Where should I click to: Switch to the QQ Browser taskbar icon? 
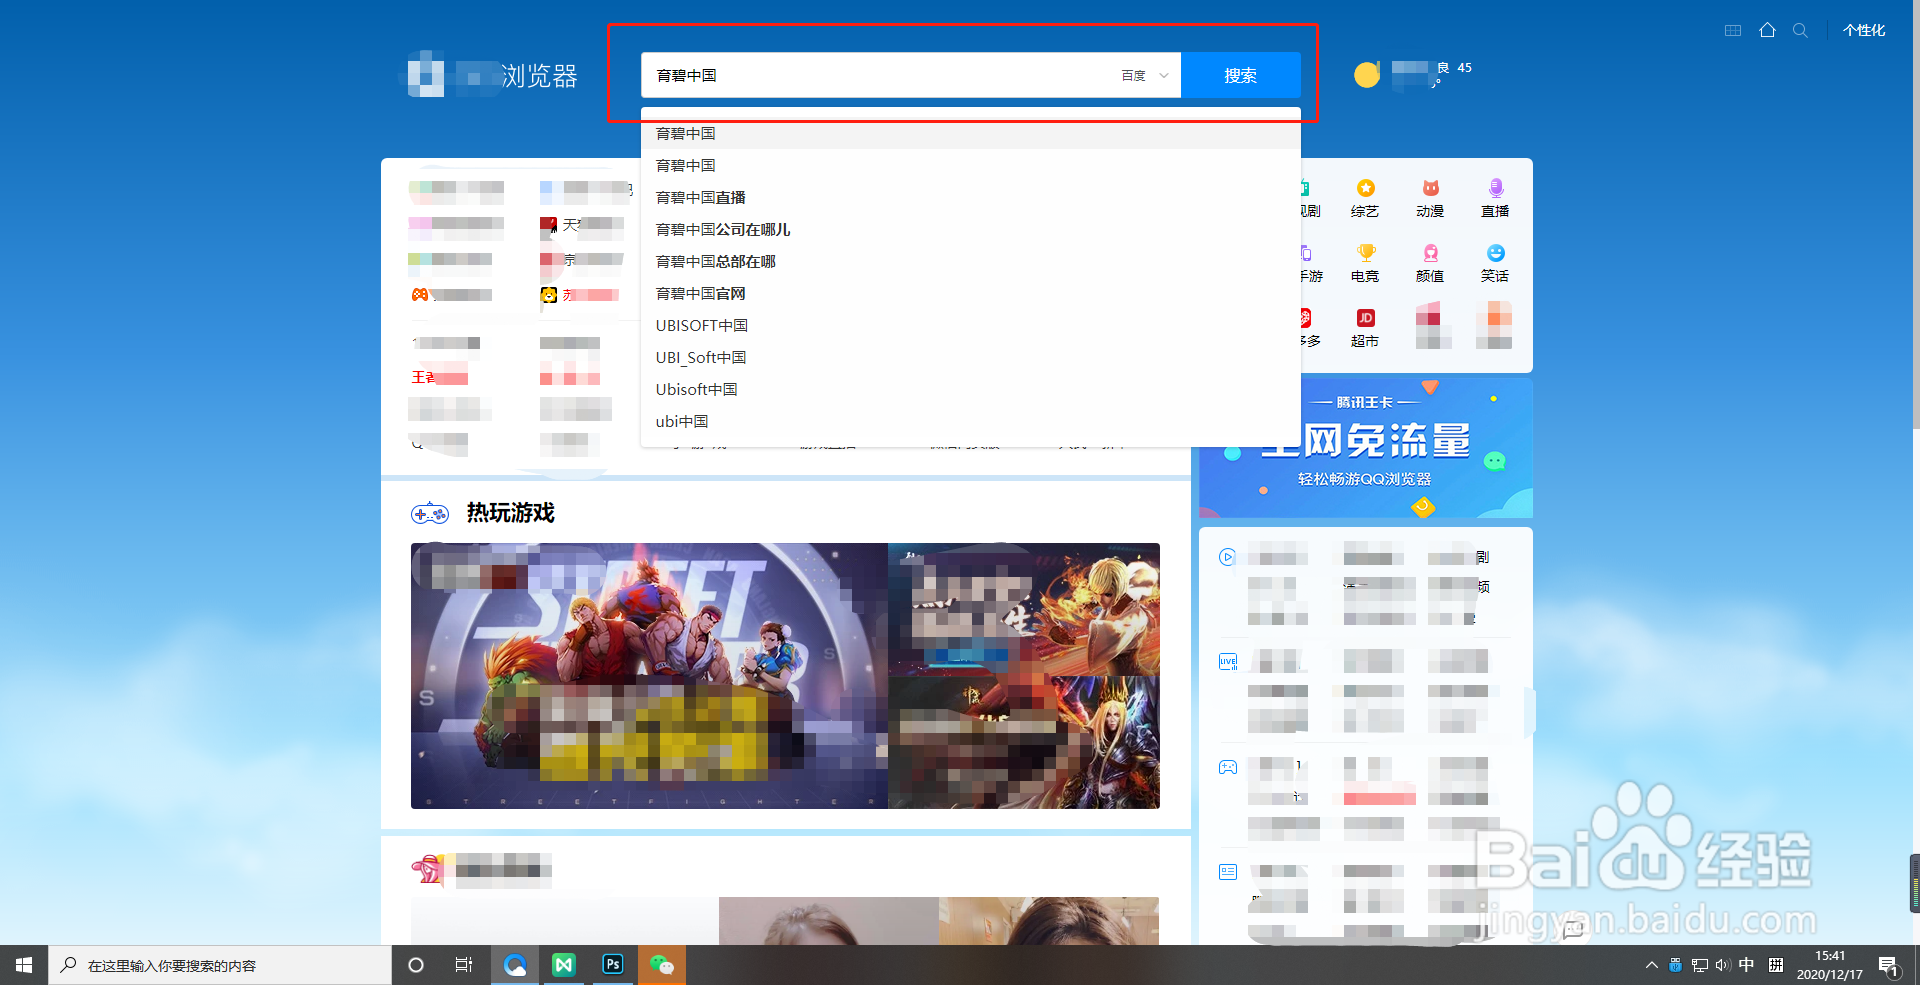pos(515,965)
